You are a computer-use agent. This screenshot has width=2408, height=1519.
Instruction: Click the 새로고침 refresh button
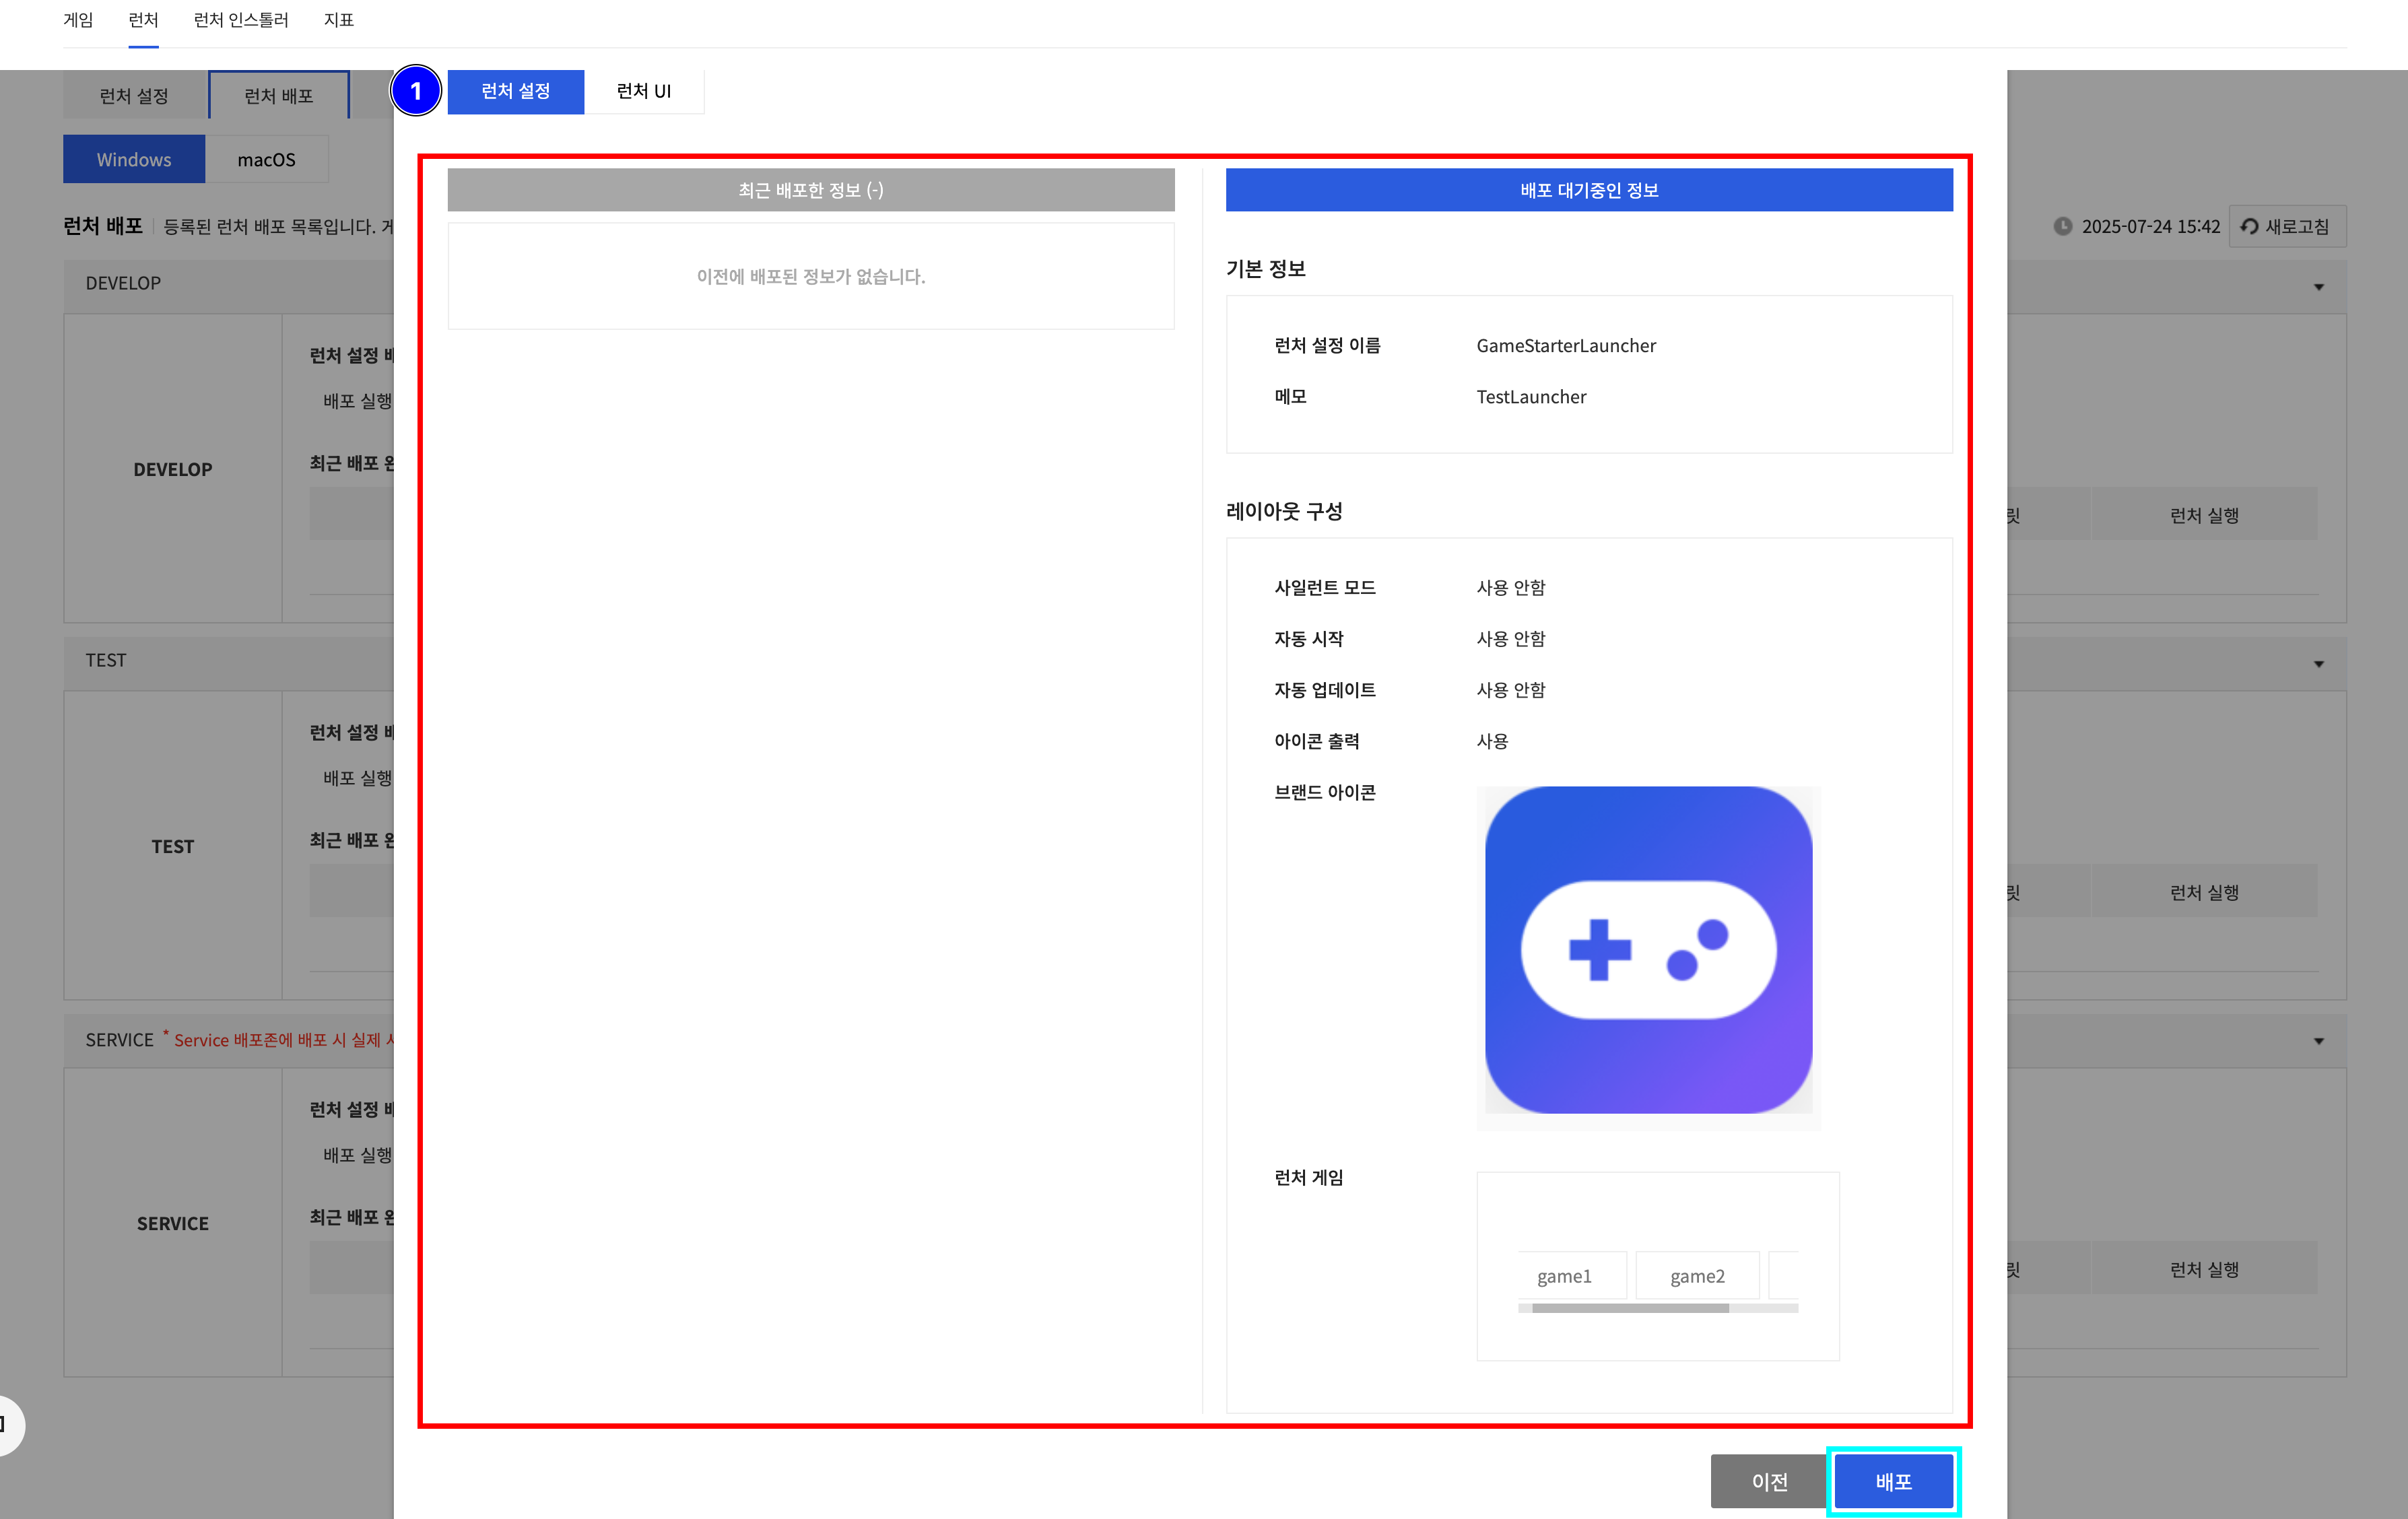2287,226
